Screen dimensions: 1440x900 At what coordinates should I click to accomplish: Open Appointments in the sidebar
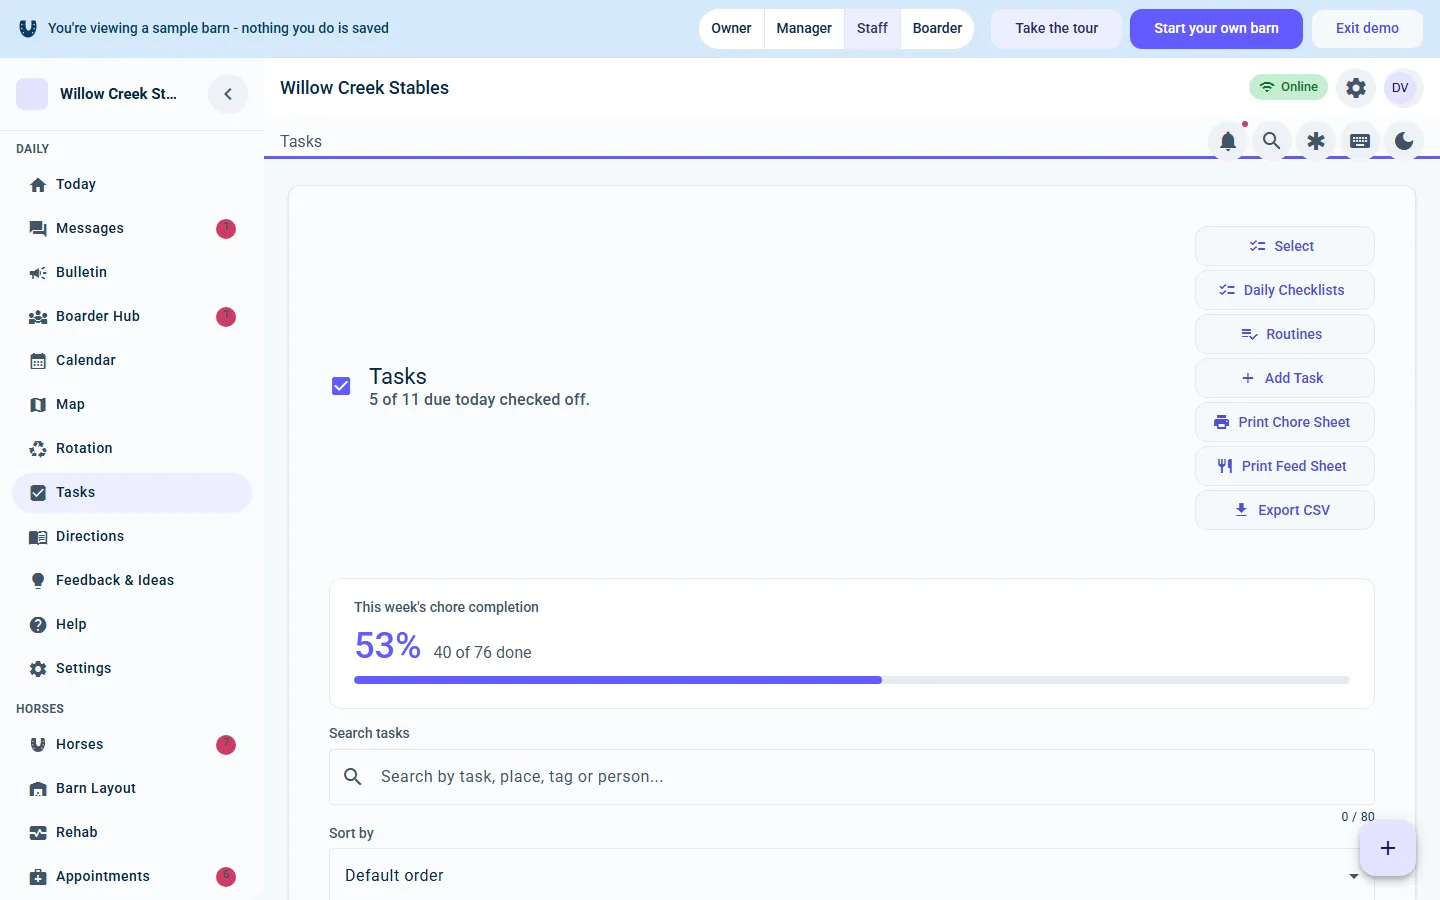(x=132, y=876)
